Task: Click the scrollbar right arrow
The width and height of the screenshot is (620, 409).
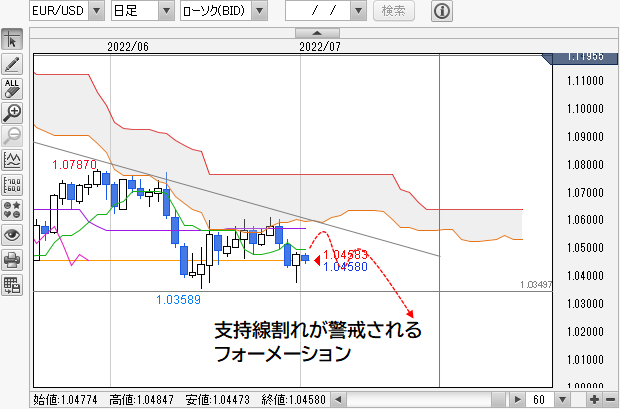Action: click(517, 400)
